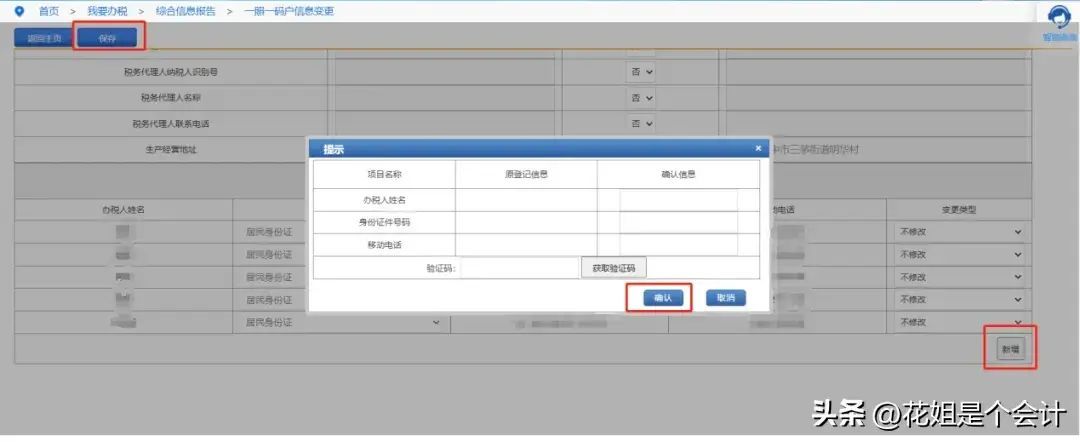
Task: Open the last row 居民身份证 dropdown
Action: click(x=341, y=322)
